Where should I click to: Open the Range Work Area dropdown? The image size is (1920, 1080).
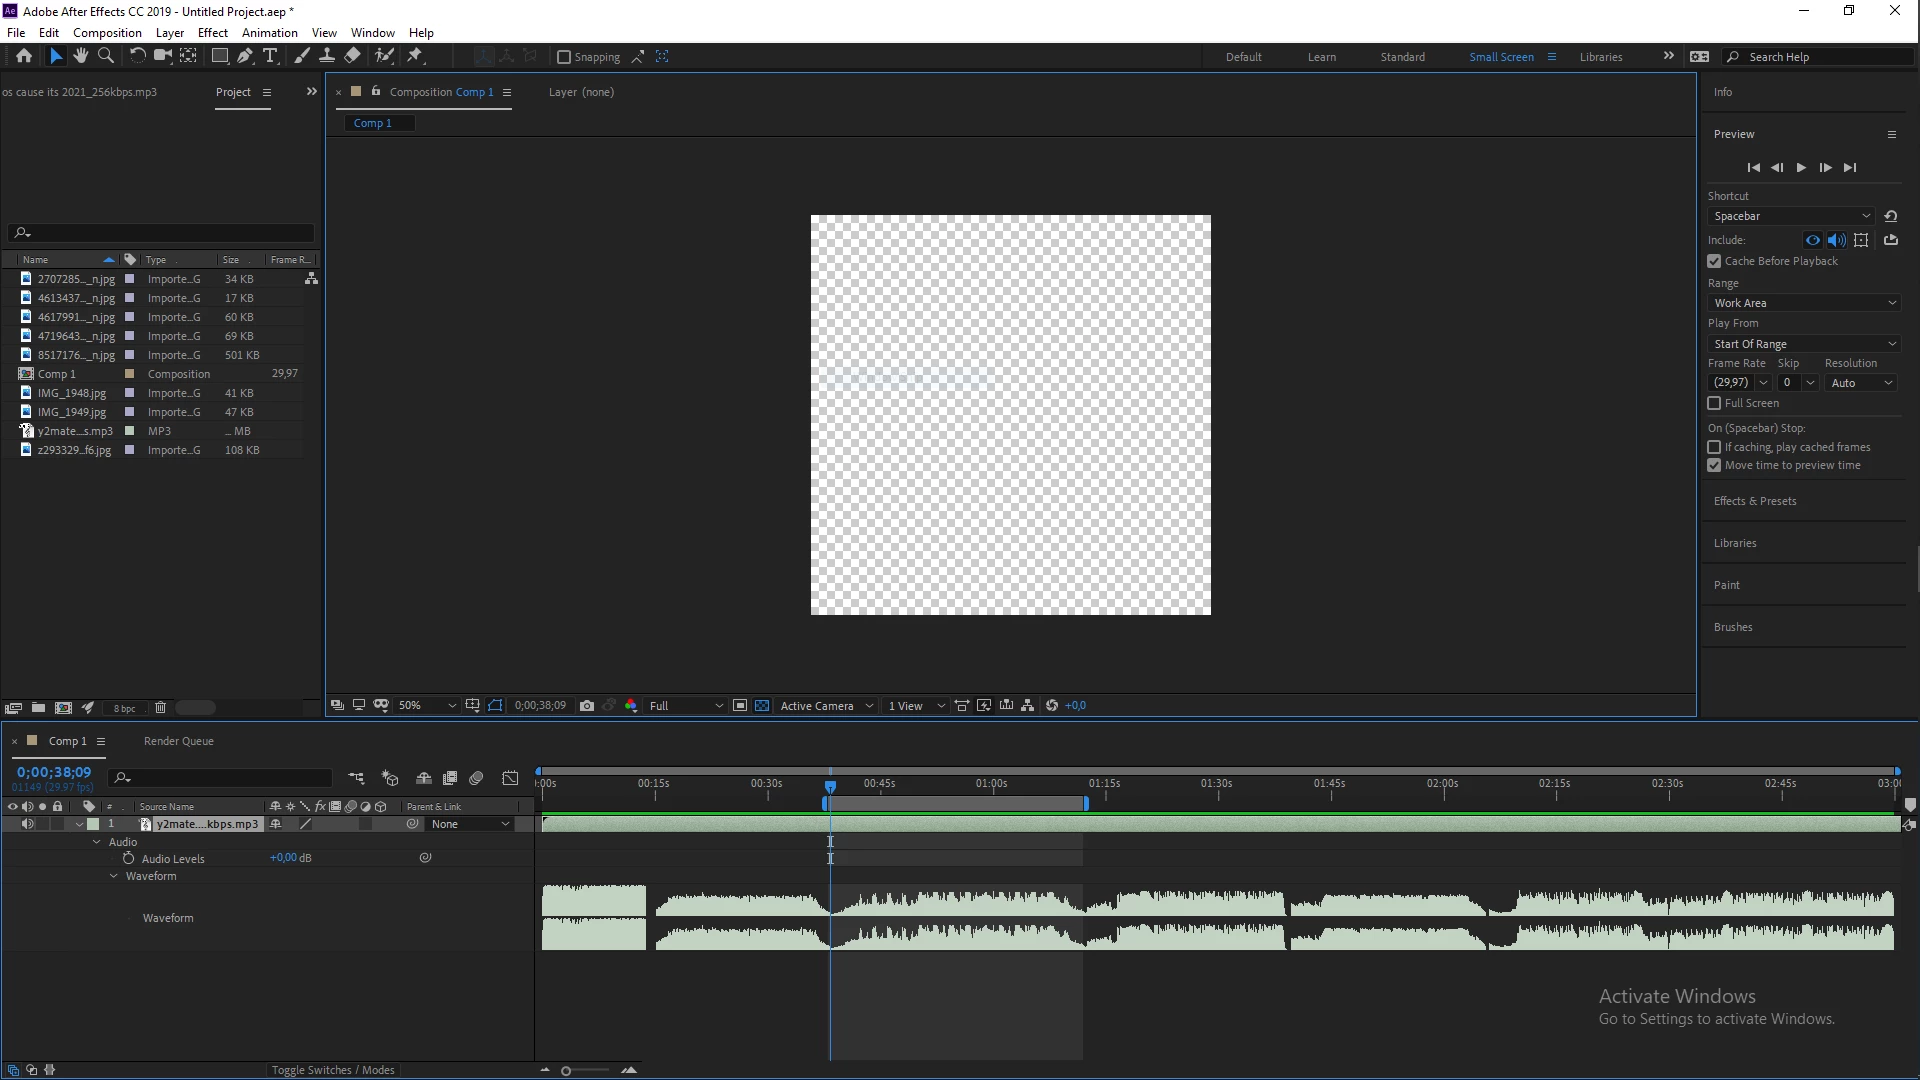point(1803,303)
